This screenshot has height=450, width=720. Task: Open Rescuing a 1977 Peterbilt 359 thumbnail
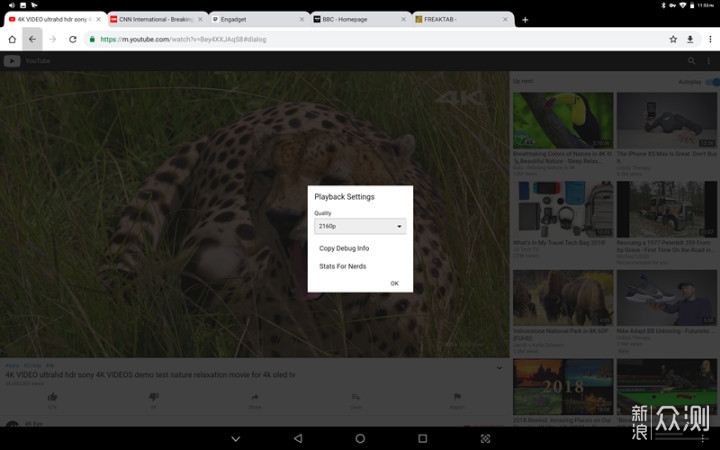pyautogui.click(x=666, y=209)
